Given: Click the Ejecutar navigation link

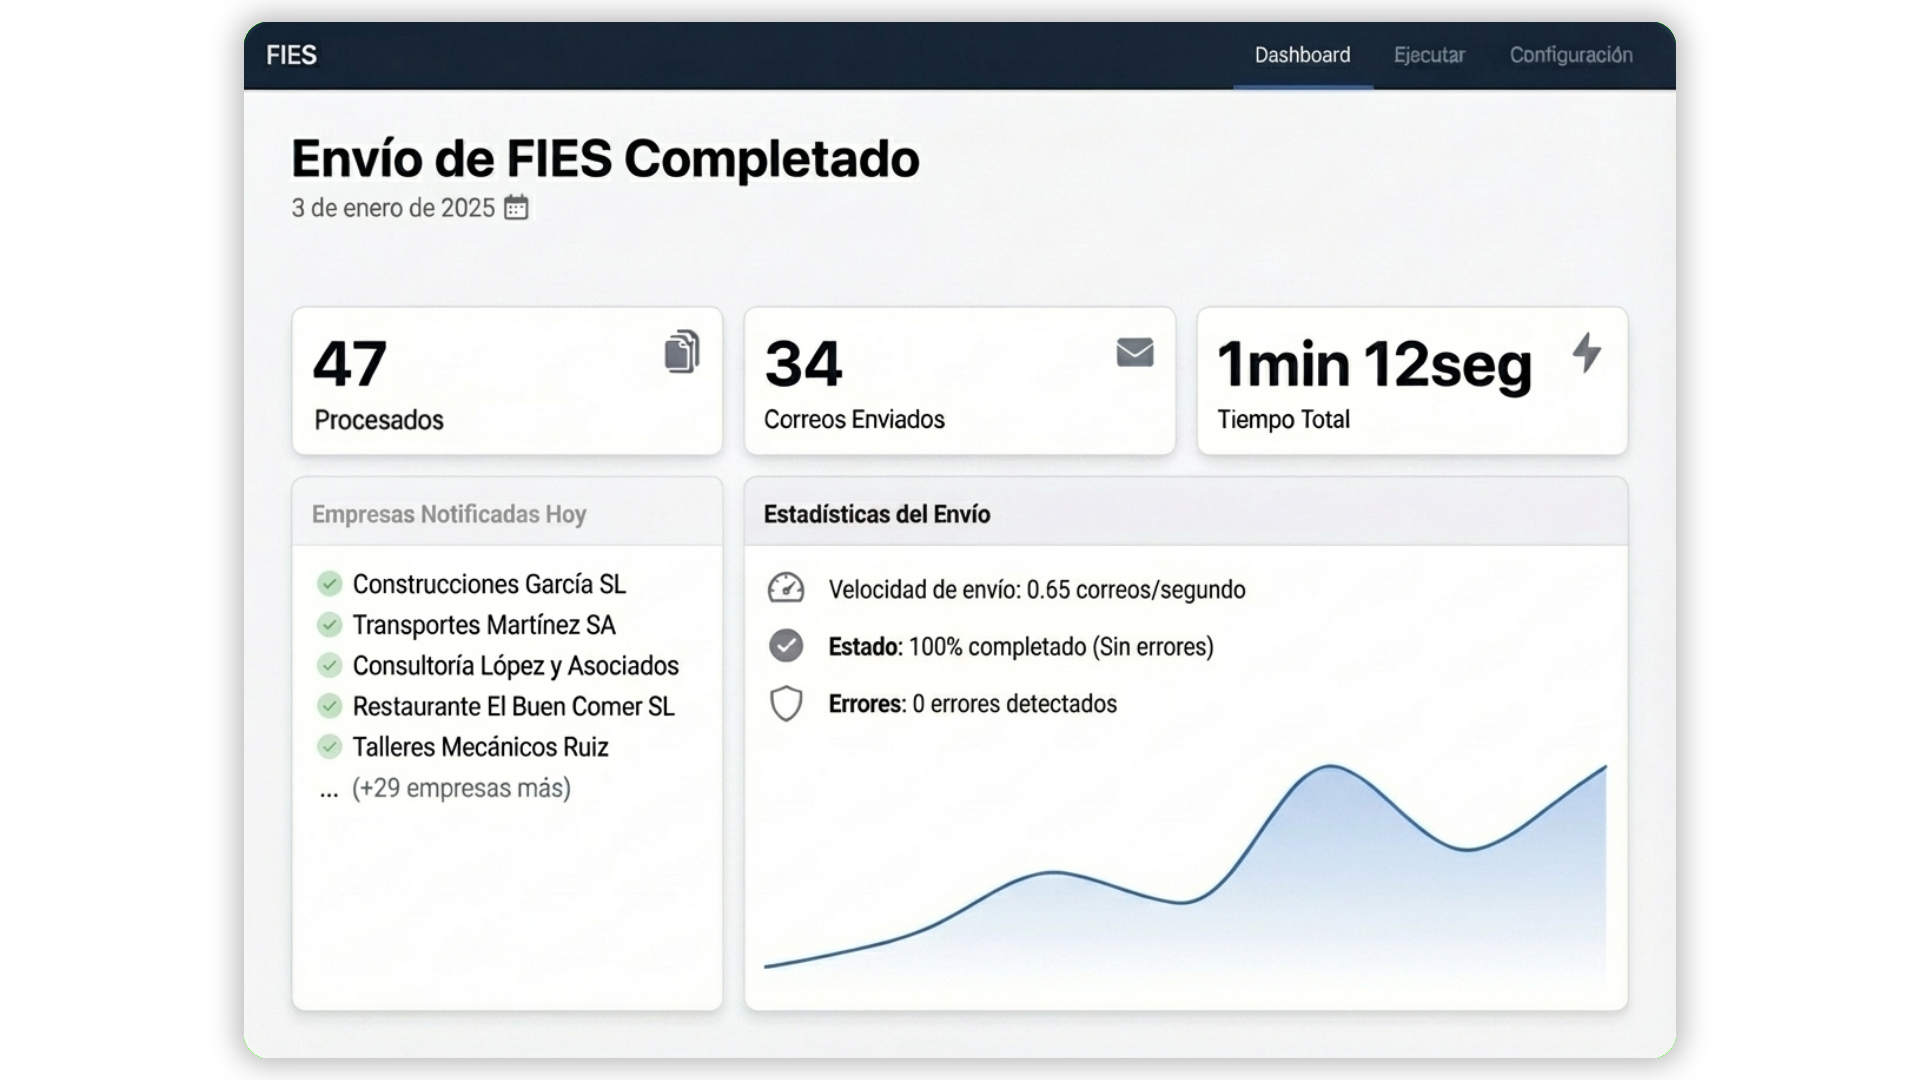Looking at the screenshot, I should [1428, 55].
